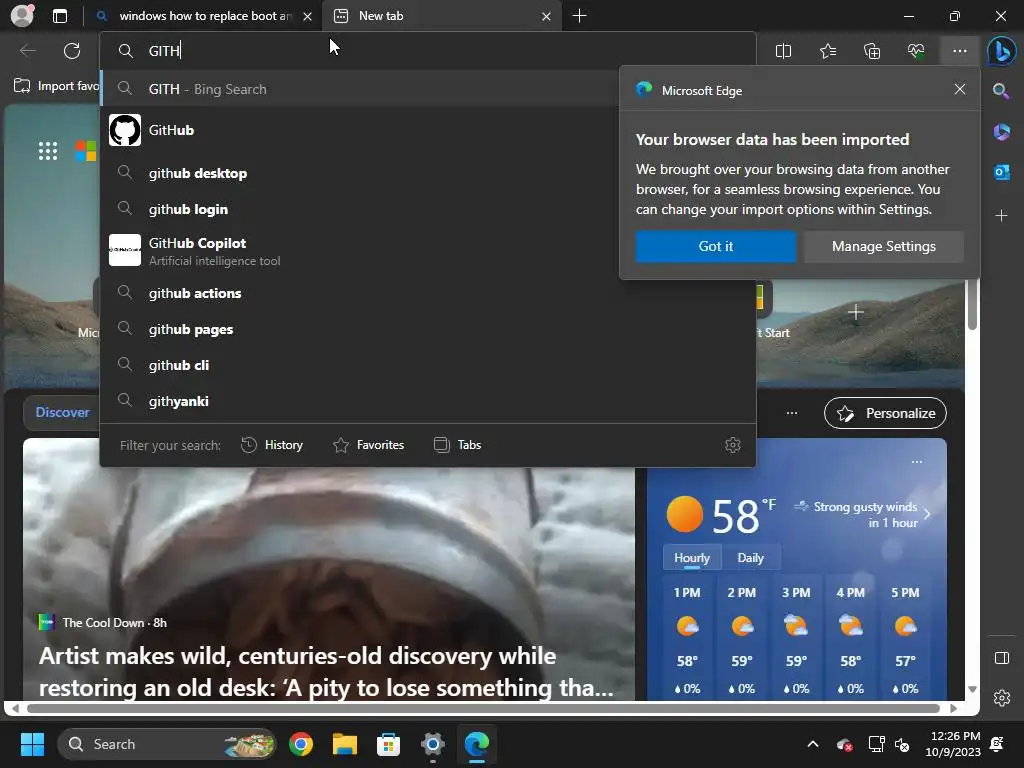Image resolution: width=1024 pixels, height=768 pixels.
Task: Show hidden system tray icons chevron
Action: point(813,744)
